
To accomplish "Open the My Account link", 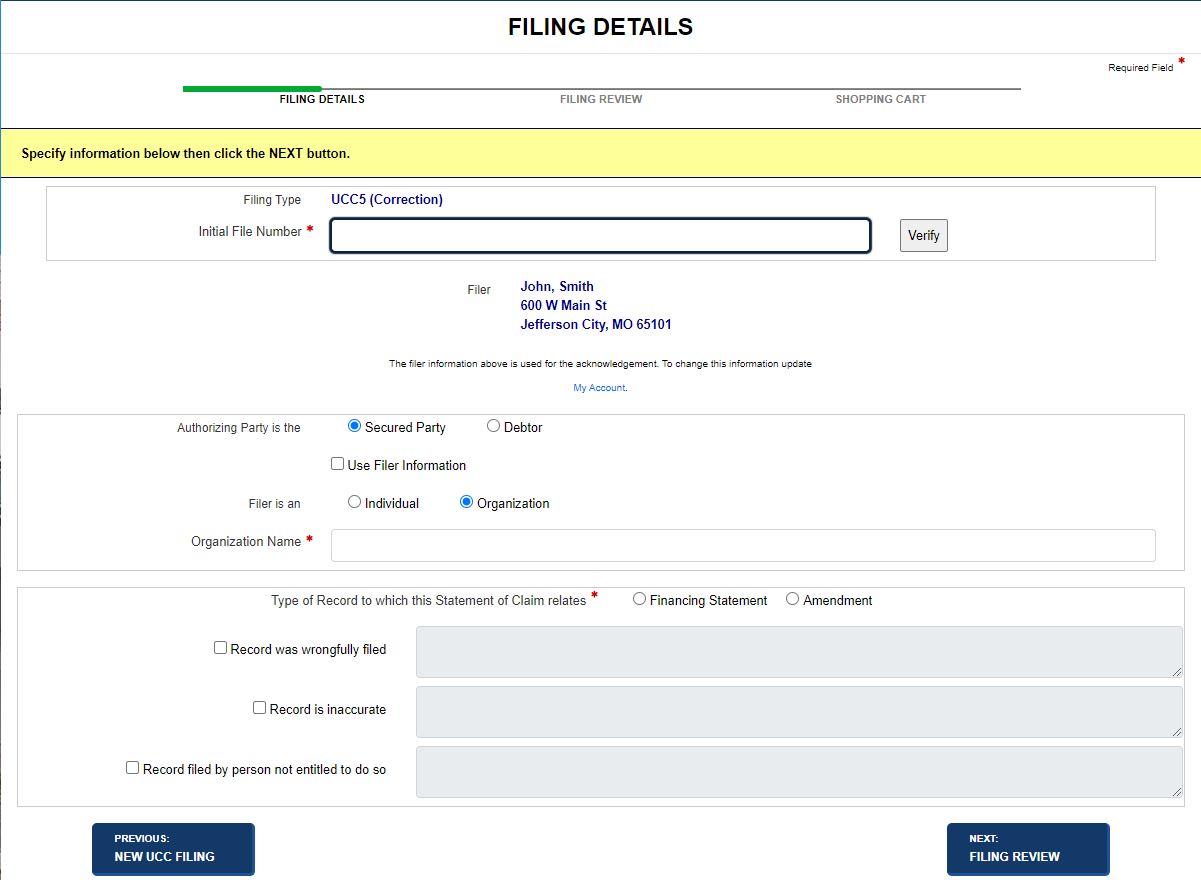I will coord(599,387).
